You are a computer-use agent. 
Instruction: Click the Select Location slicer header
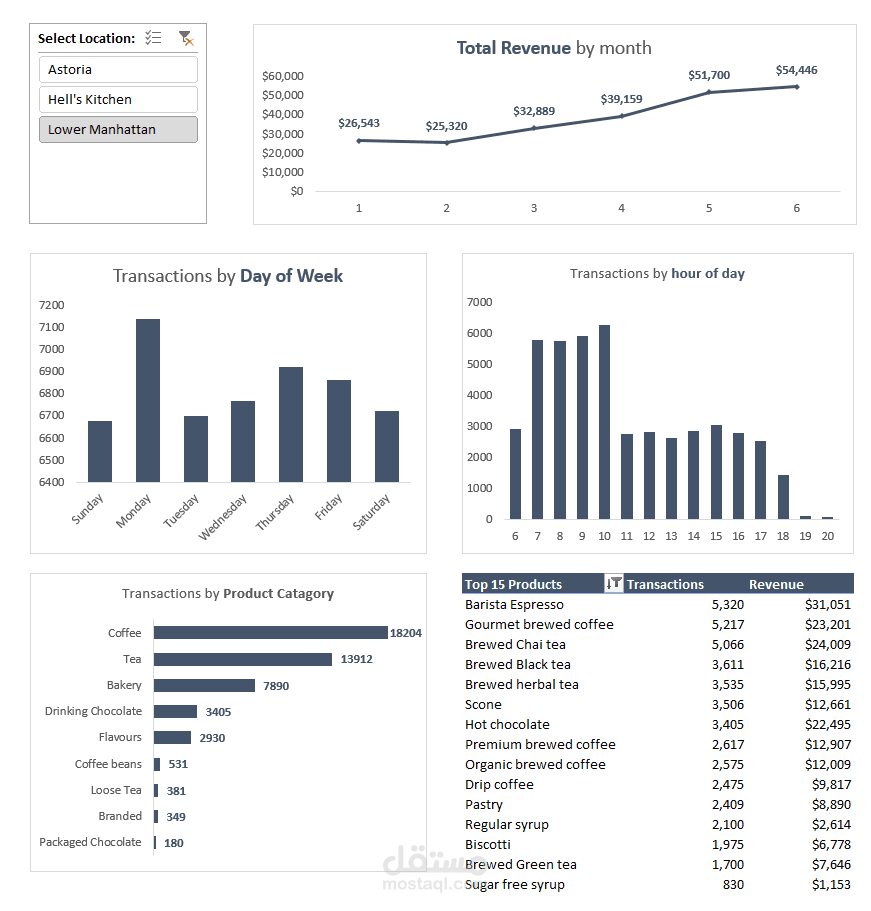pos(86,38)
